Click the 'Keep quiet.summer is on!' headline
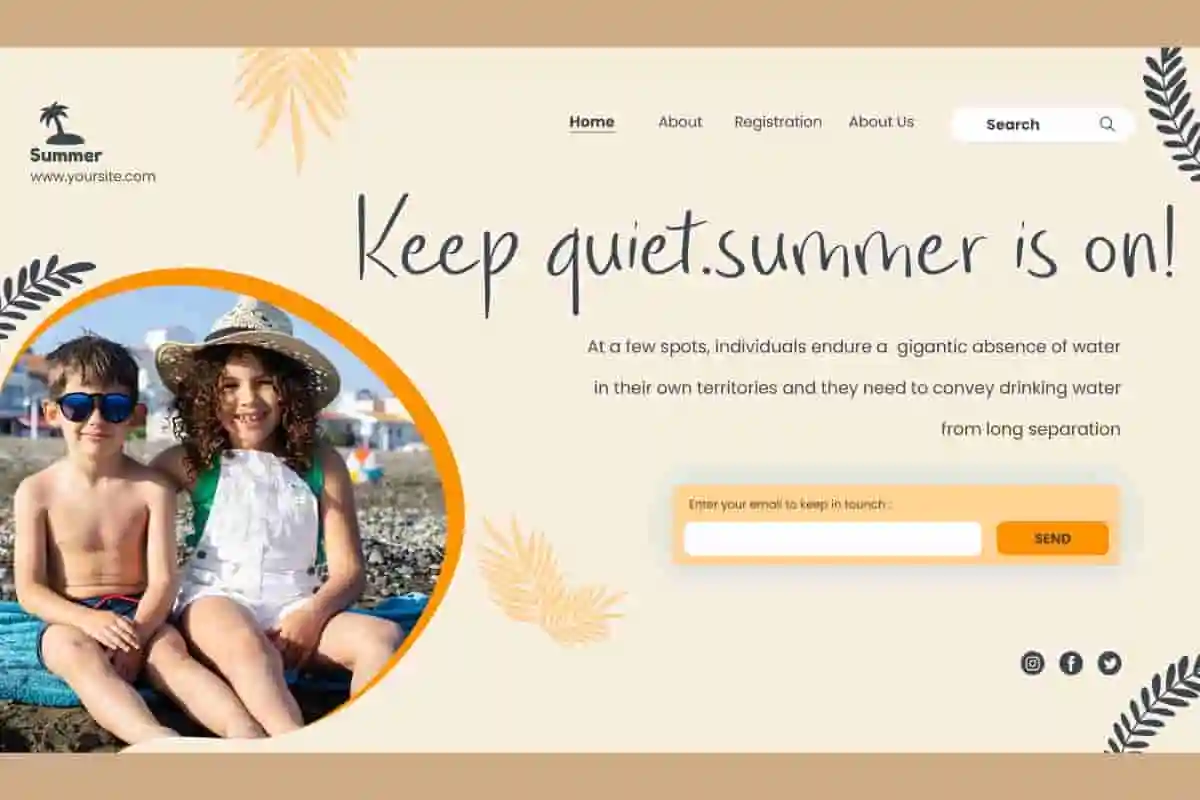 (x=765, y=250)
